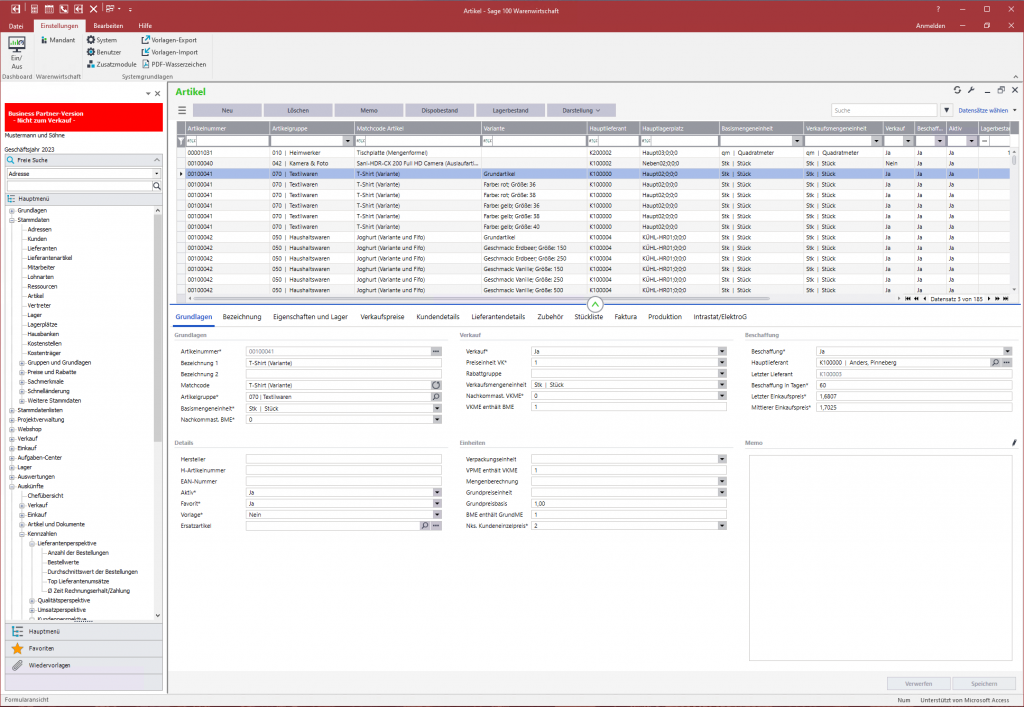Refresh the Matchcode field with the reload icon
The width and height of the screenshot is (1024, 707).
tap(436, 384)
